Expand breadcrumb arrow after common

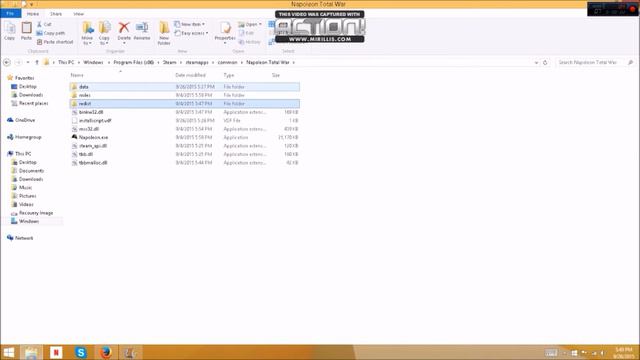242,62
